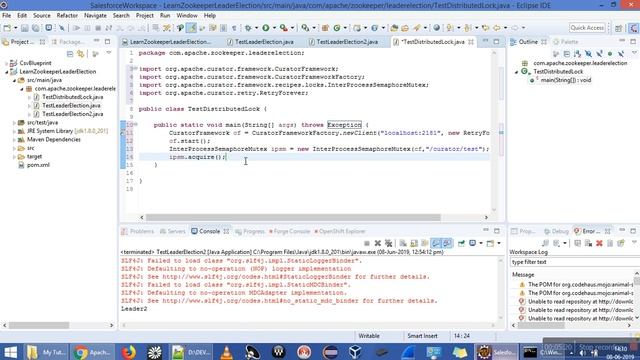Toggle Hide Fields in Outline toolbar
The width and height of the screenshot is (640, 360).
click(x=588, y=53)
